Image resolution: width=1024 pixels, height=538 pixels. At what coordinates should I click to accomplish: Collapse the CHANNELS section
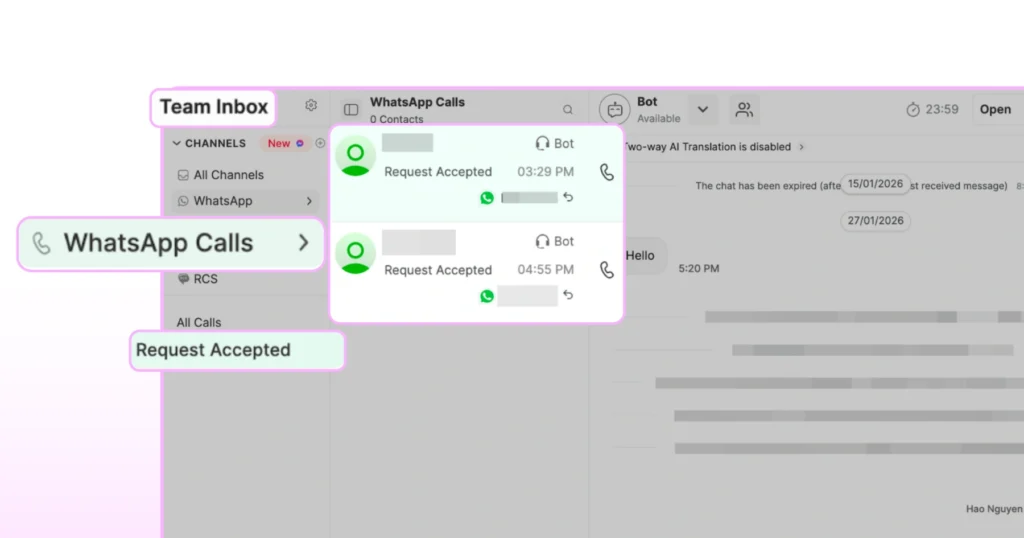[176, 143]
